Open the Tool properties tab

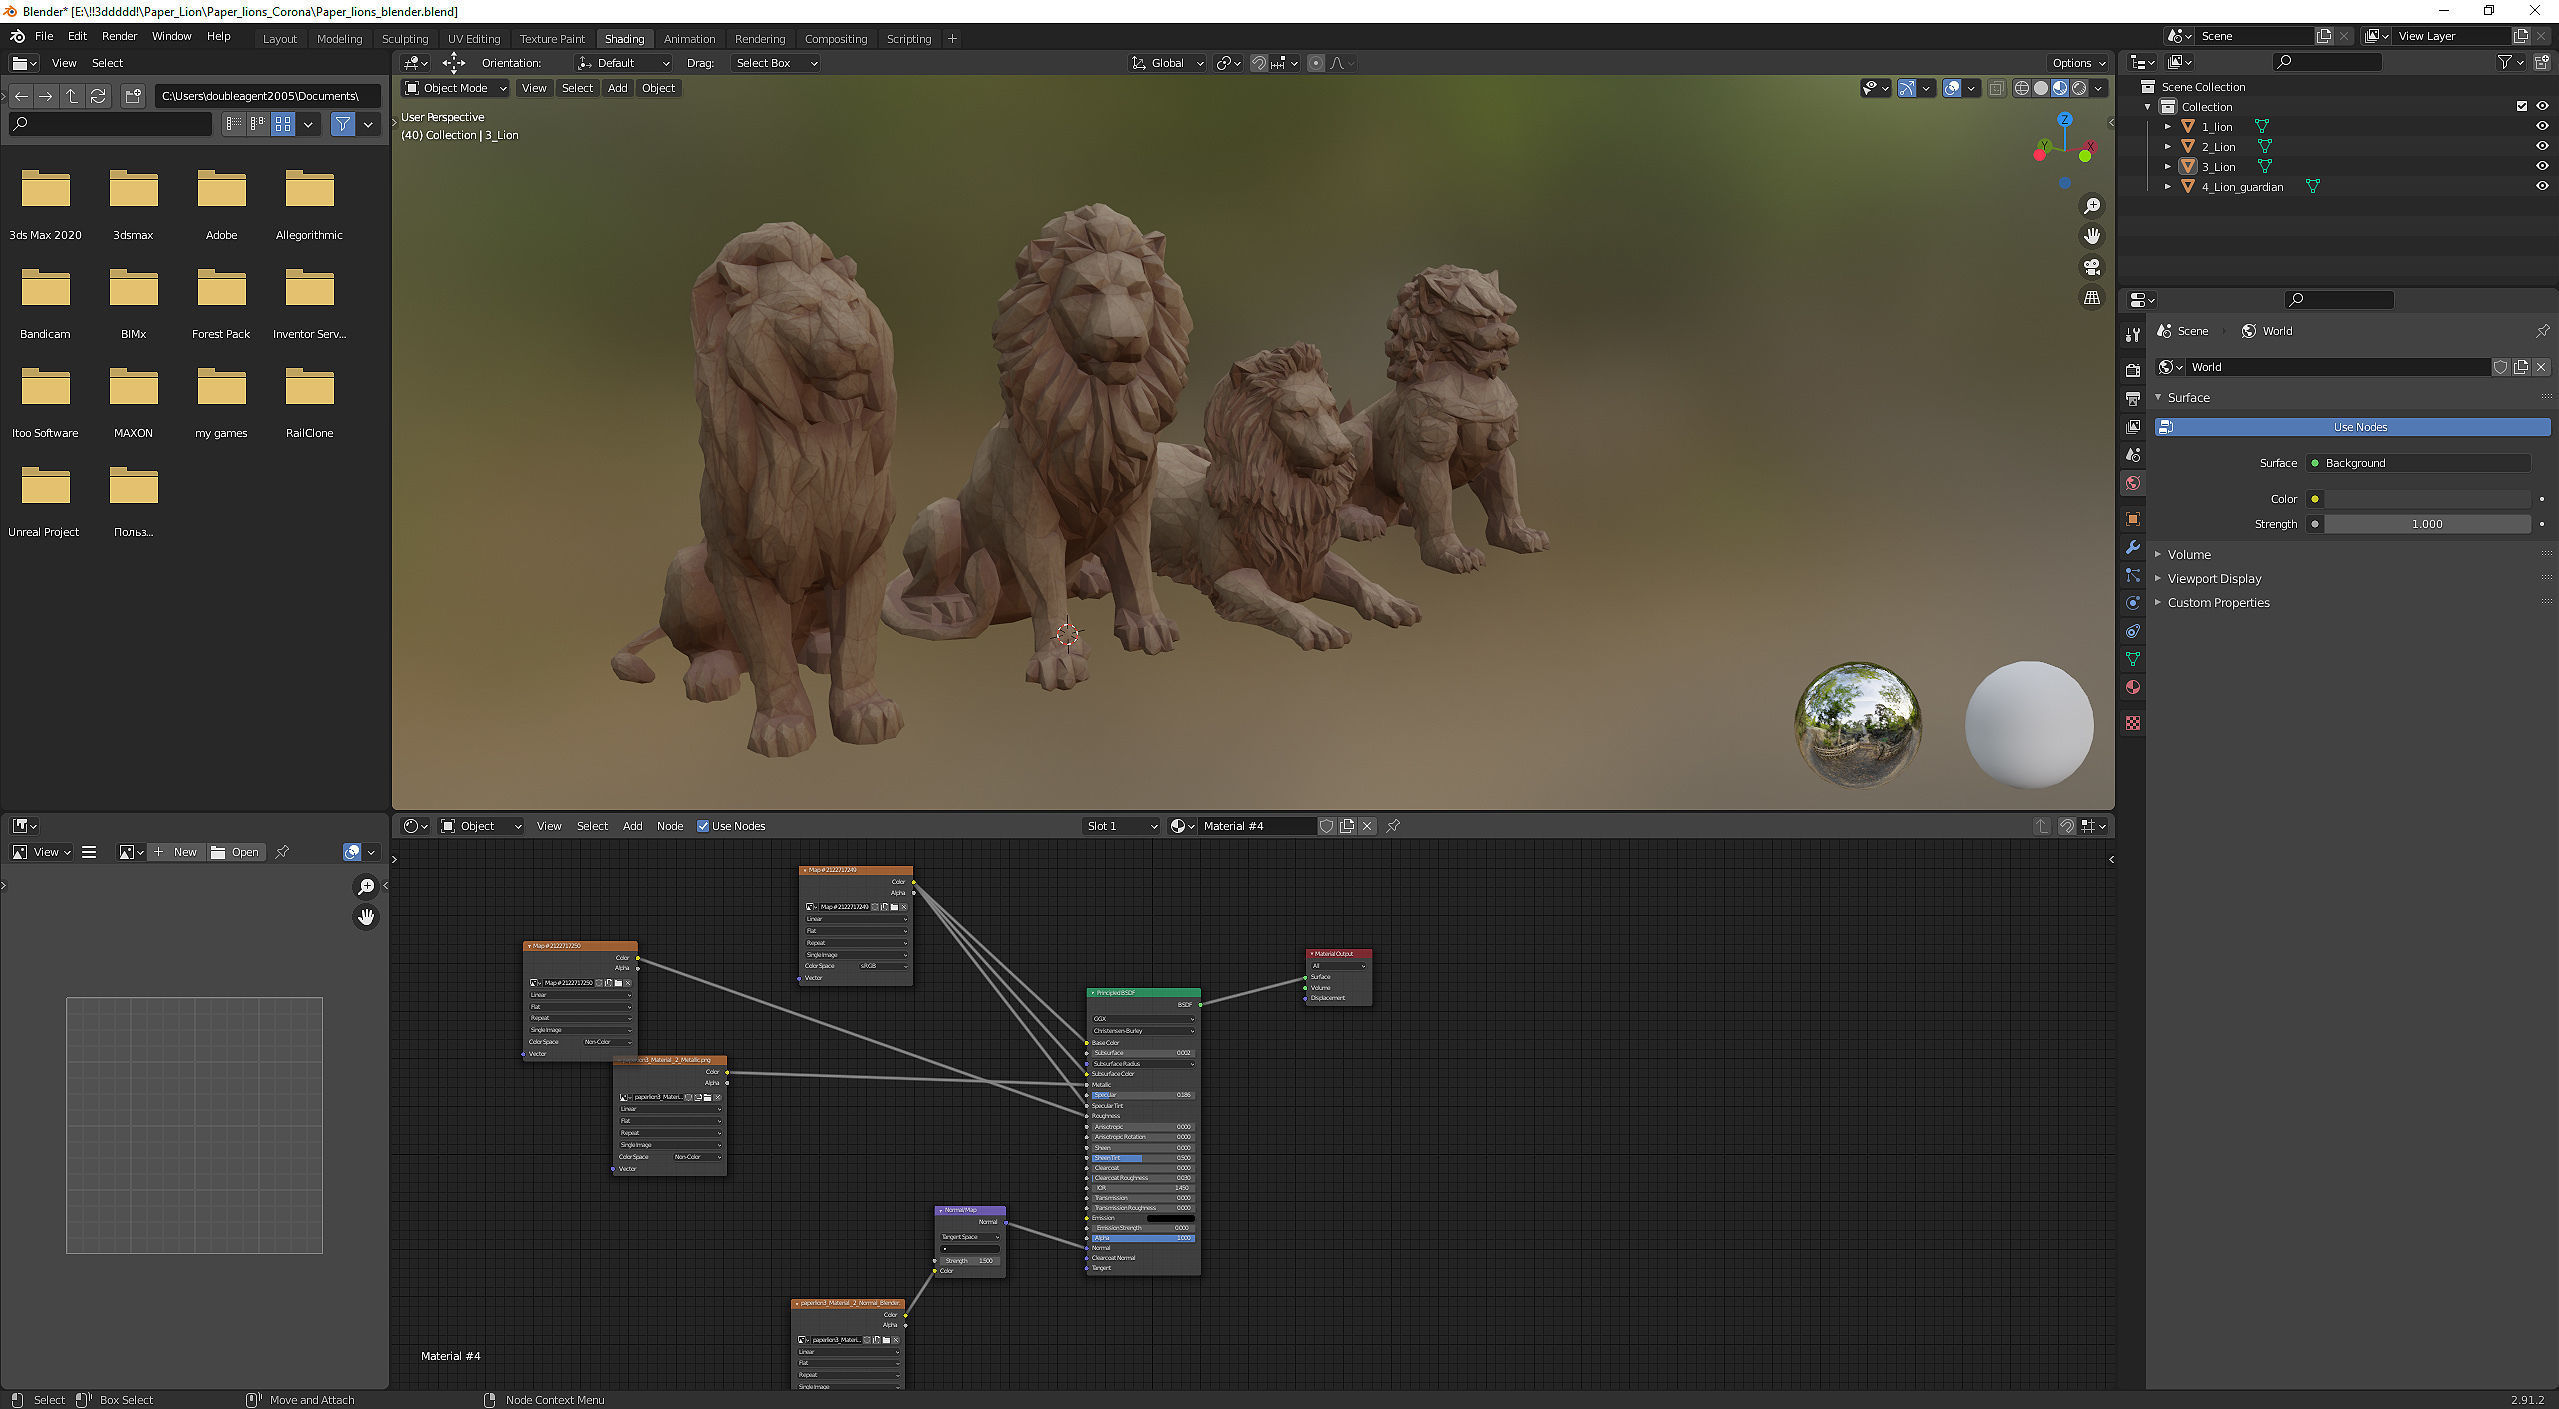pos(2133,335)
